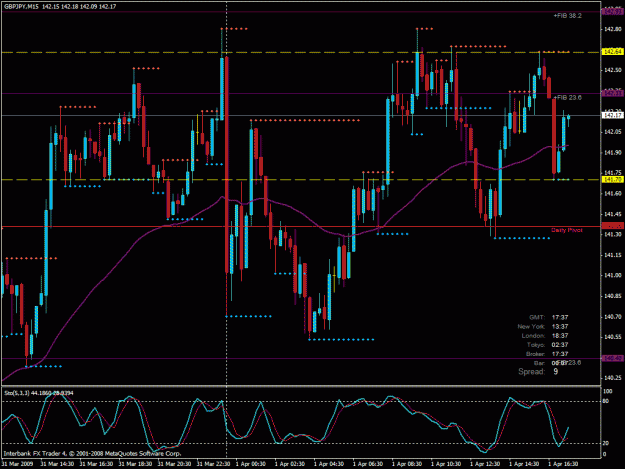This screenshot has width=625, height=469.
Task: Click the 140.25 price scale label
Action: click(613, 378)
